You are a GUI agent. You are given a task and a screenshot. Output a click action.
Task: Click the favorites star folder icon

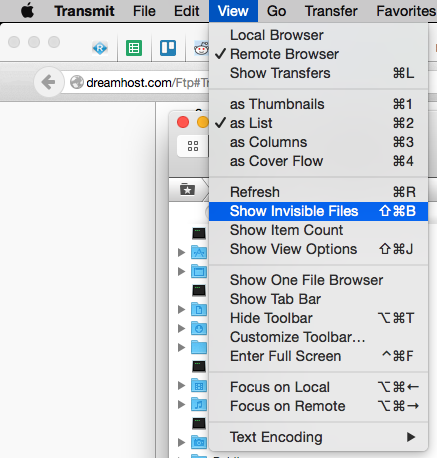[187, 190]
